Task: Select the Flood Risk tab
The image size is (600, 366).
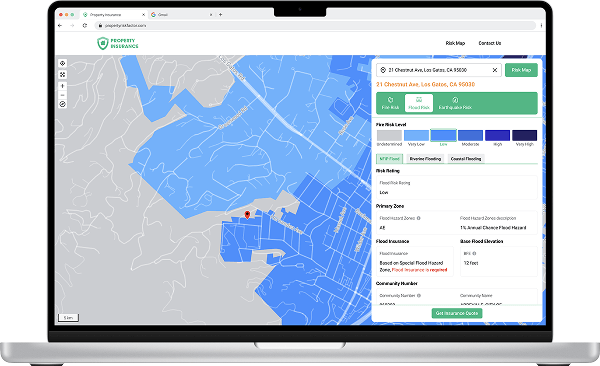Action: (419, 103)
